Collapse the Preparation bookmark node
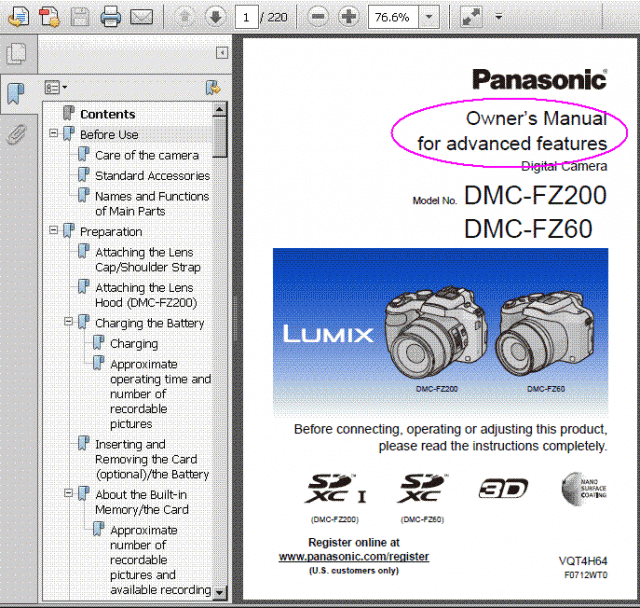 (53, 230)
